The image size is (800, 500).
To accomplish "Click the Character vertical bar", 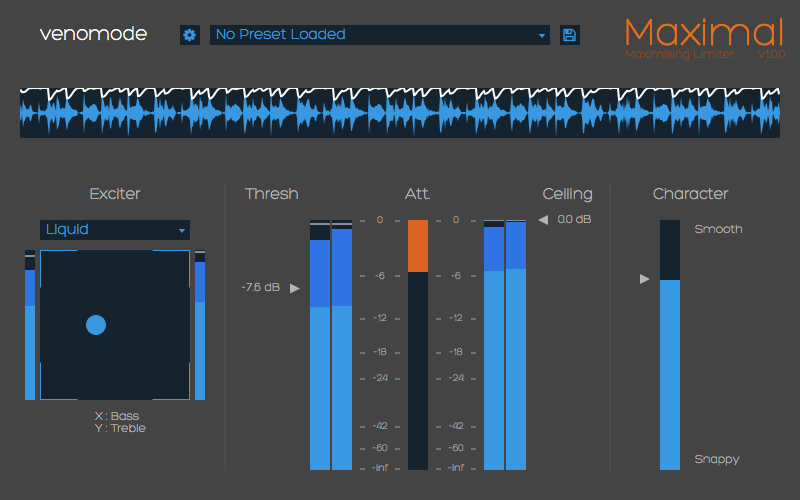I will click(x=670, y=345).
